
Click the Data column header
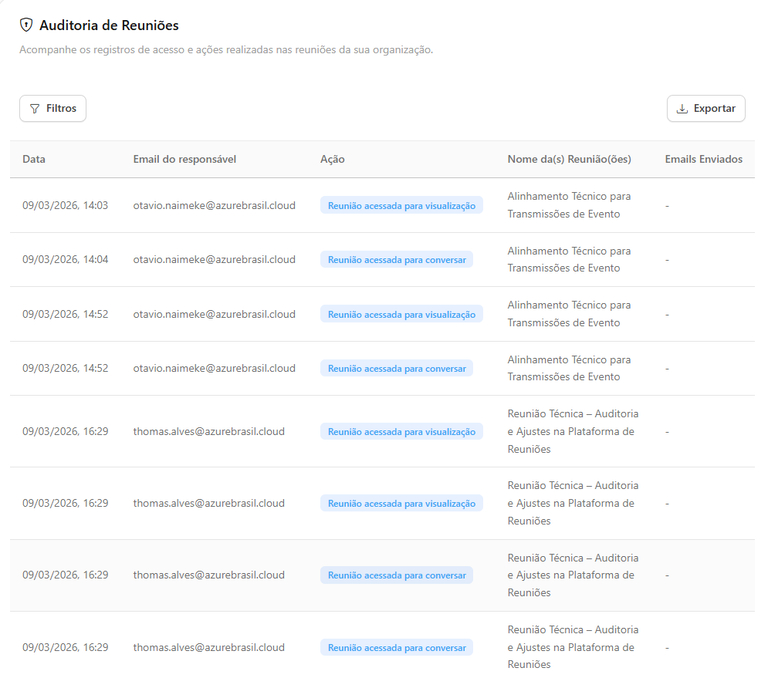[34, 159]
